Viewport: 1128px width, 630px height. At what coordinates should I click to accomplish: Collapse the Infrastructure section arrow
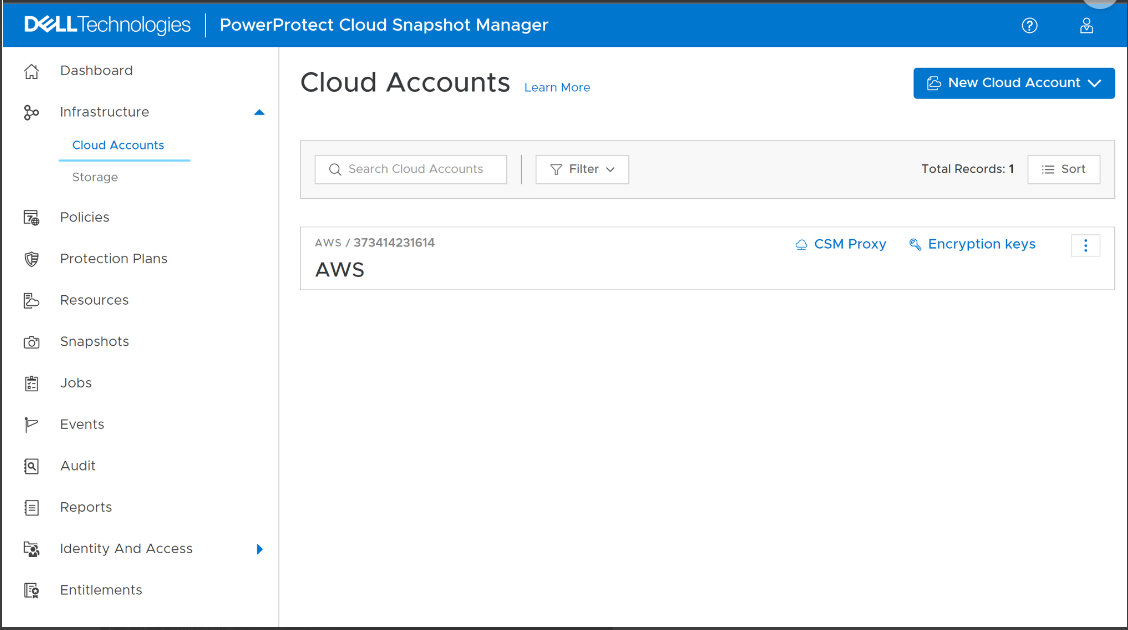pos(260,112)
